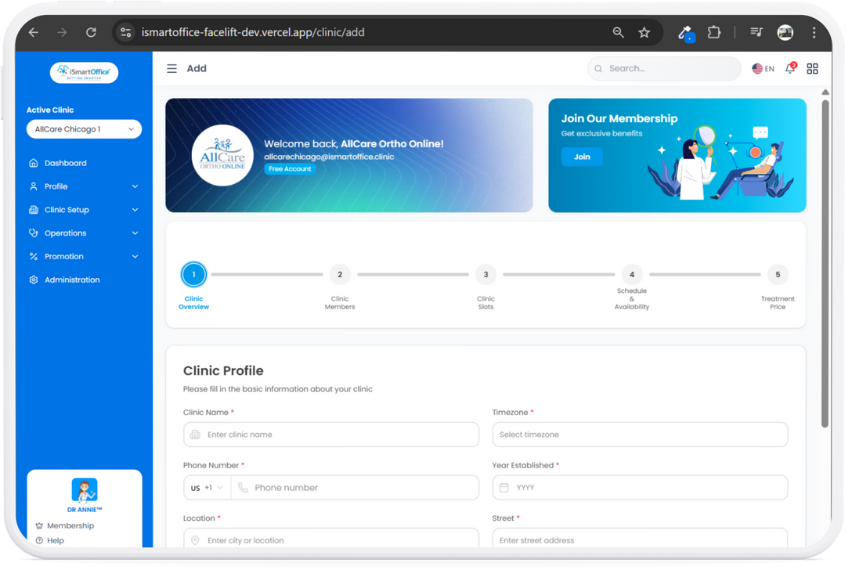The height and width of the screenshot is (574, 846).
Task: Open Administration in the sidebar
Action: (x=72, y=280)
